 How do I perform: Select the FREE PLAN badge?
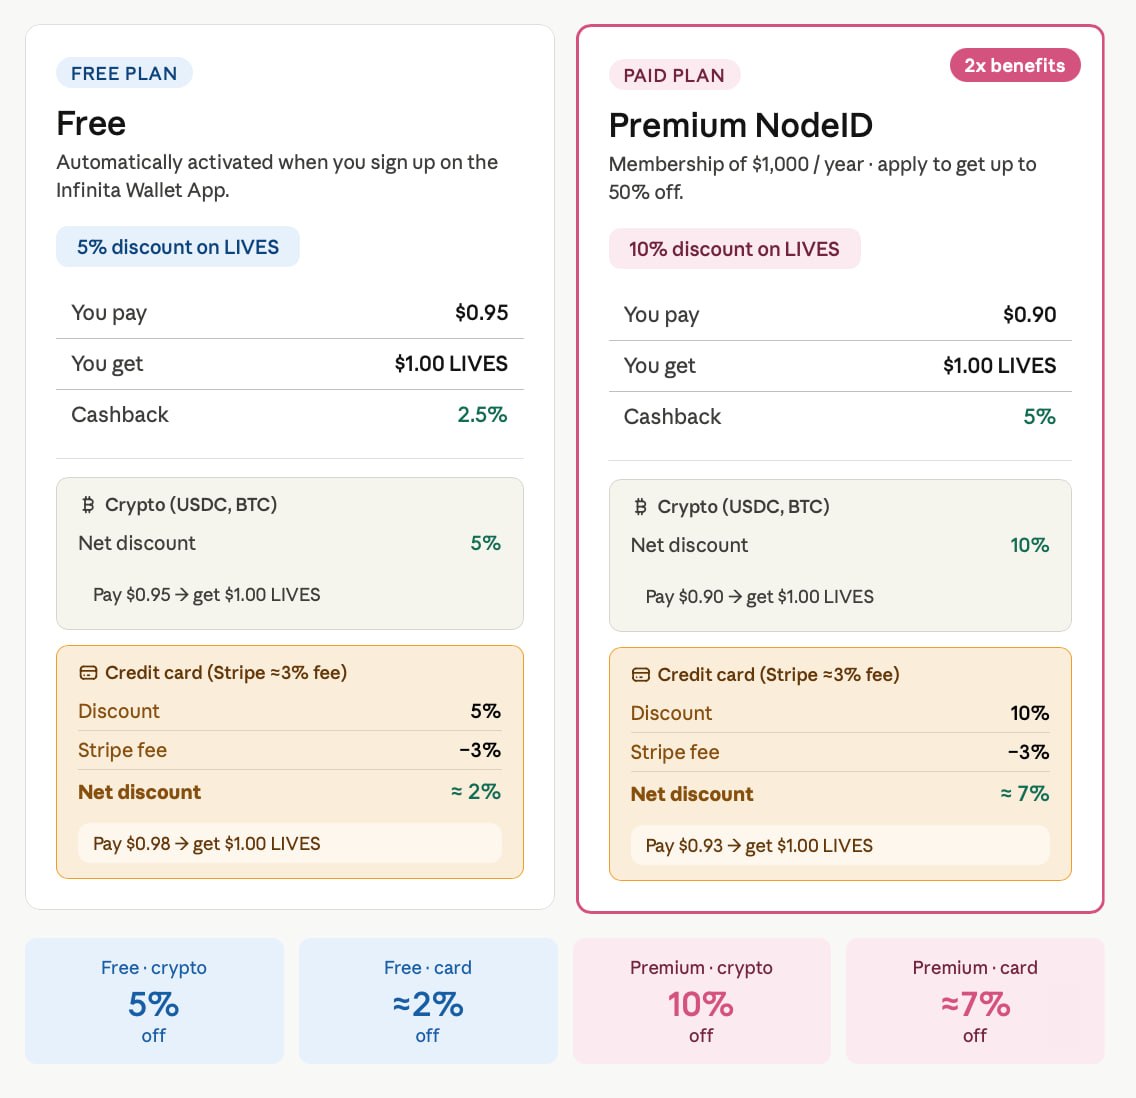coord(124,73)
